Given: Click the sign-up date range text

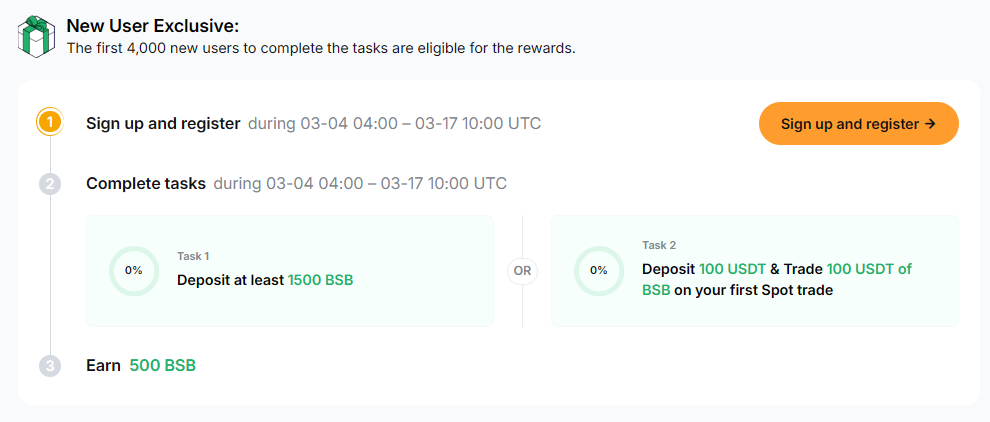Looking at the screenshot, I should tap(394, 124).
